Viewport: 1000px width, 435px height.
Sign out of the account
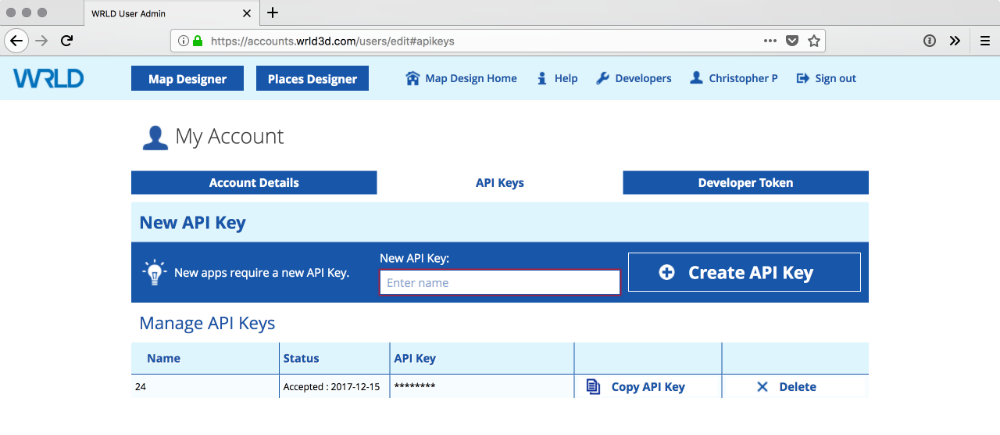pyautogui.click(x=835, y=78)
